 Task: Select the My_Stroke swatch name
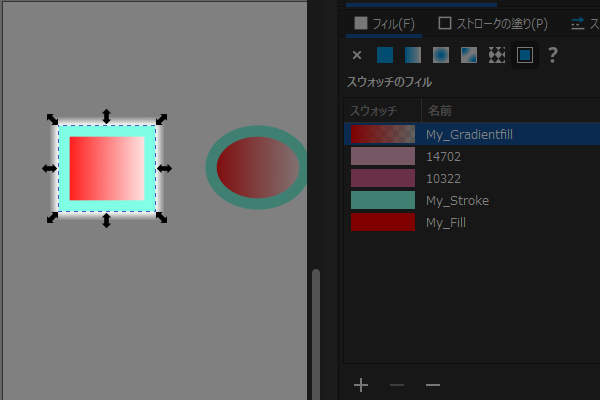pos(458,201)
